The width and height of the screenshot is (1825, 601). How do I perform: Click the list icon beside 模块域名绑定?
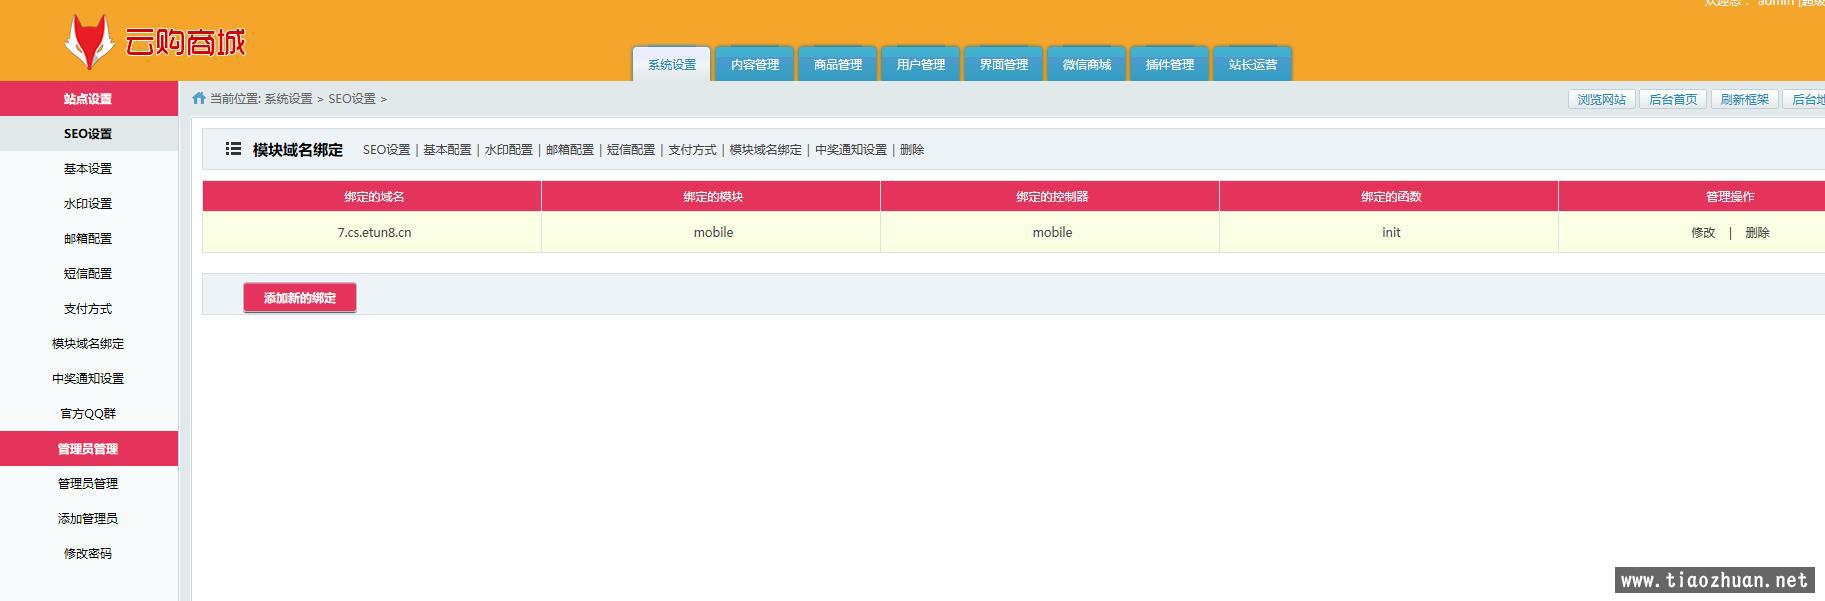pos(233,149)
